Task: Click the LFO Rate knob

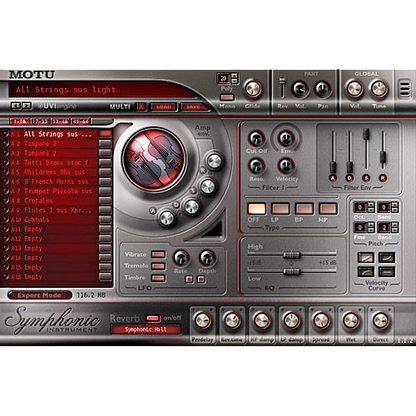Action: (x=181, y=258)
